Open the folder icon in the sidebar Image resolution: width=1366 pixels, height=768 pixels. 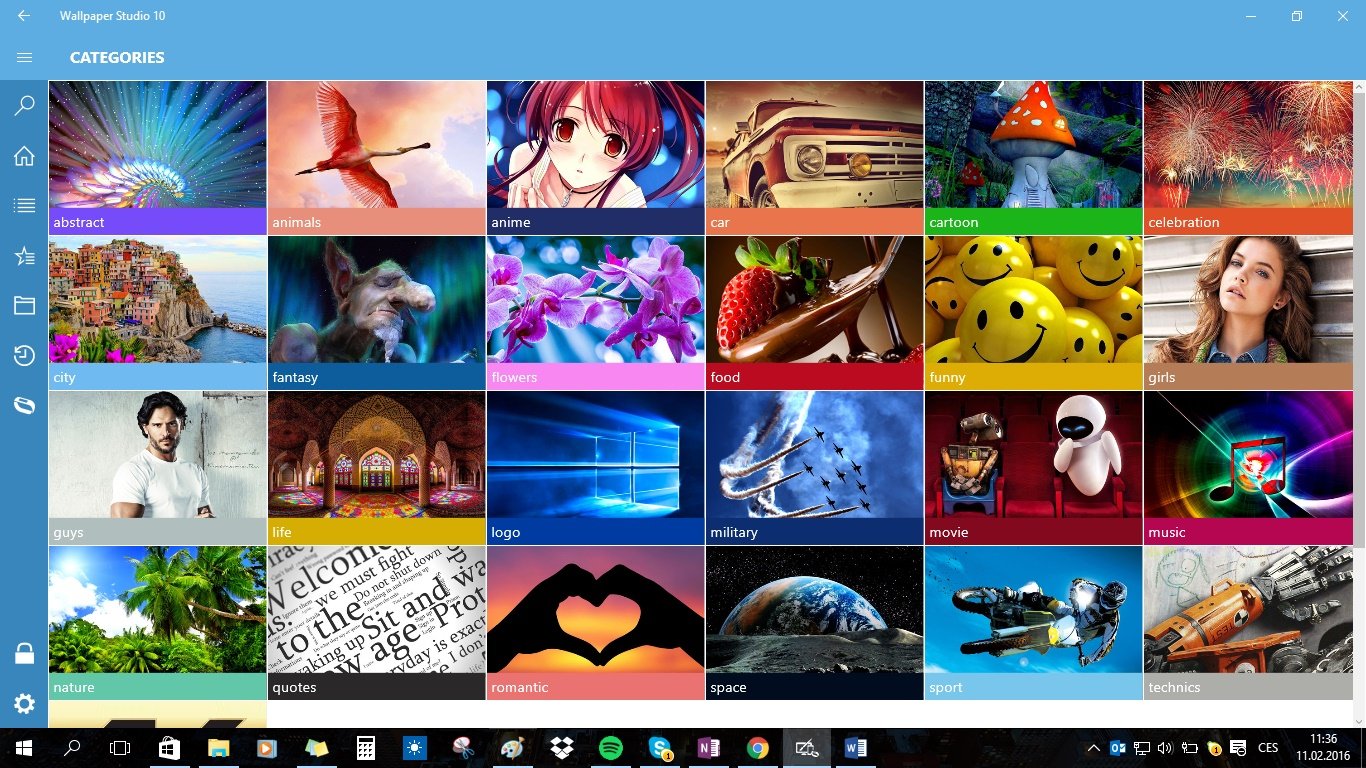(x=24, y=306)
